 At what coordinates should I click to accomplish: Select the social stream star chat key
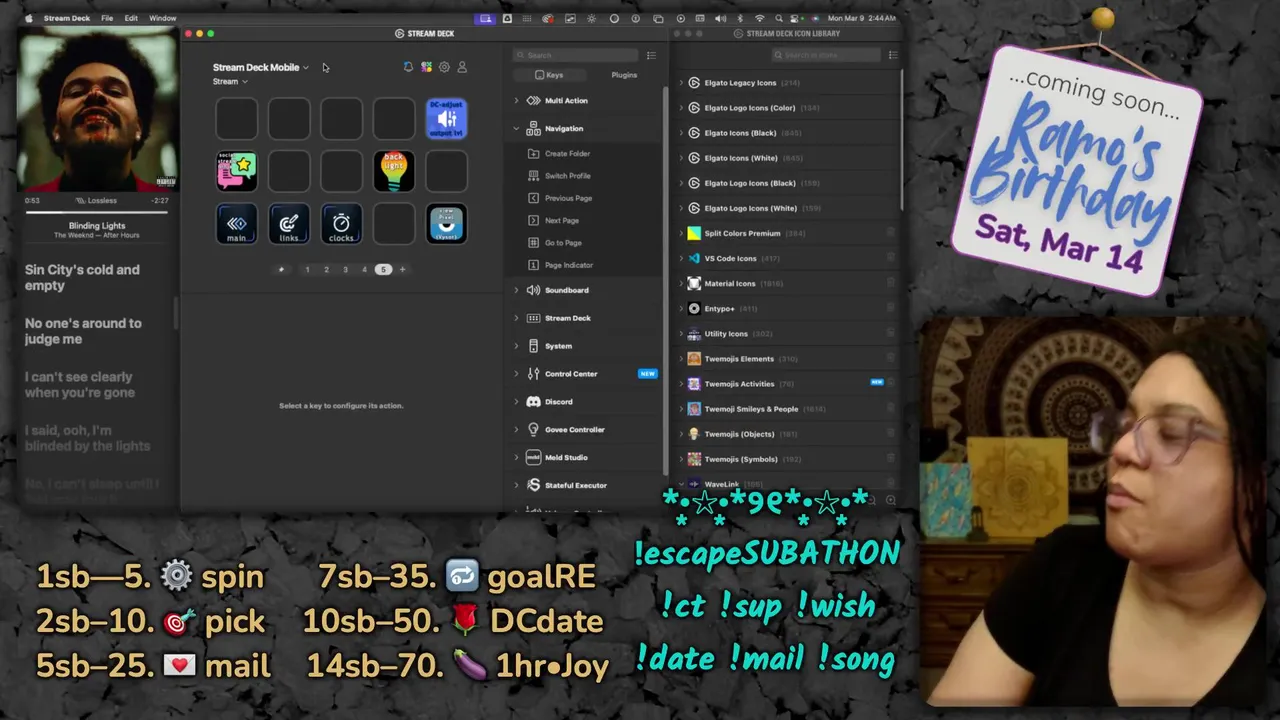pyautogui.click(x=237, y=171)
